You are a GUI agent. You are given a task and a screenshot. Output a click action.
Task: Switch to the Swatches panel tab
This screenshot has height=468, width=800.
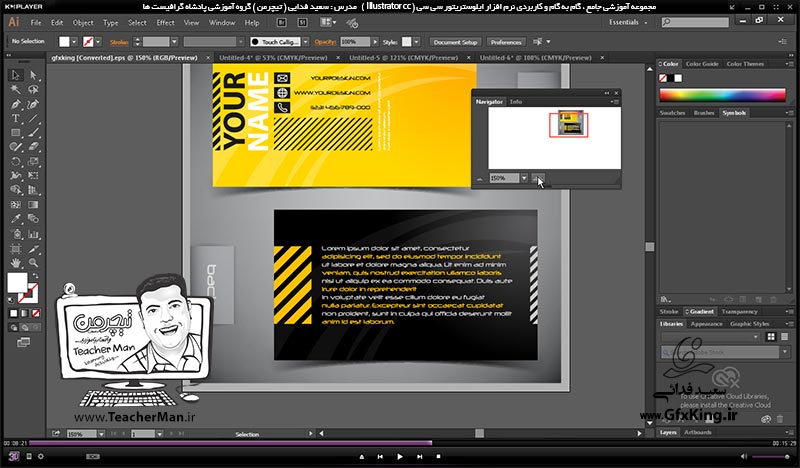[672, 113]
